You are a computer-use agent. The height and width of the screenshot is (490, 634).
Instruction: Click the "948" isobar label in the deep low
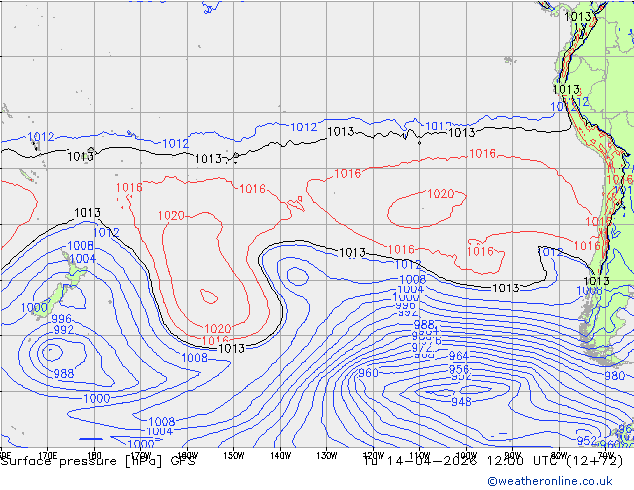pos(461,401)
